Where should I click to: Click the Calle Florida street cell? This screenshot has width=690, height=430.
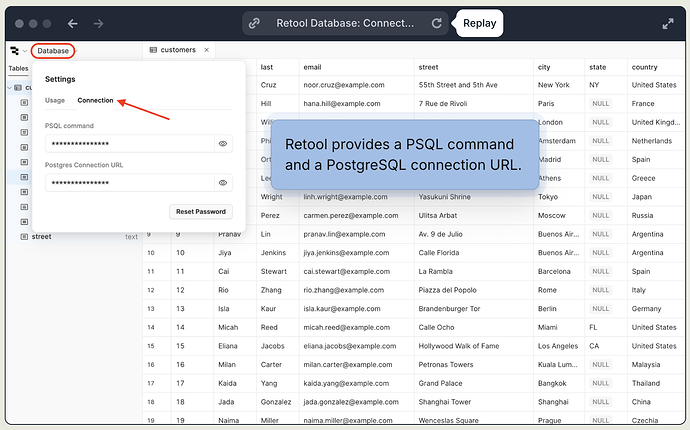(x=473, y=253)
